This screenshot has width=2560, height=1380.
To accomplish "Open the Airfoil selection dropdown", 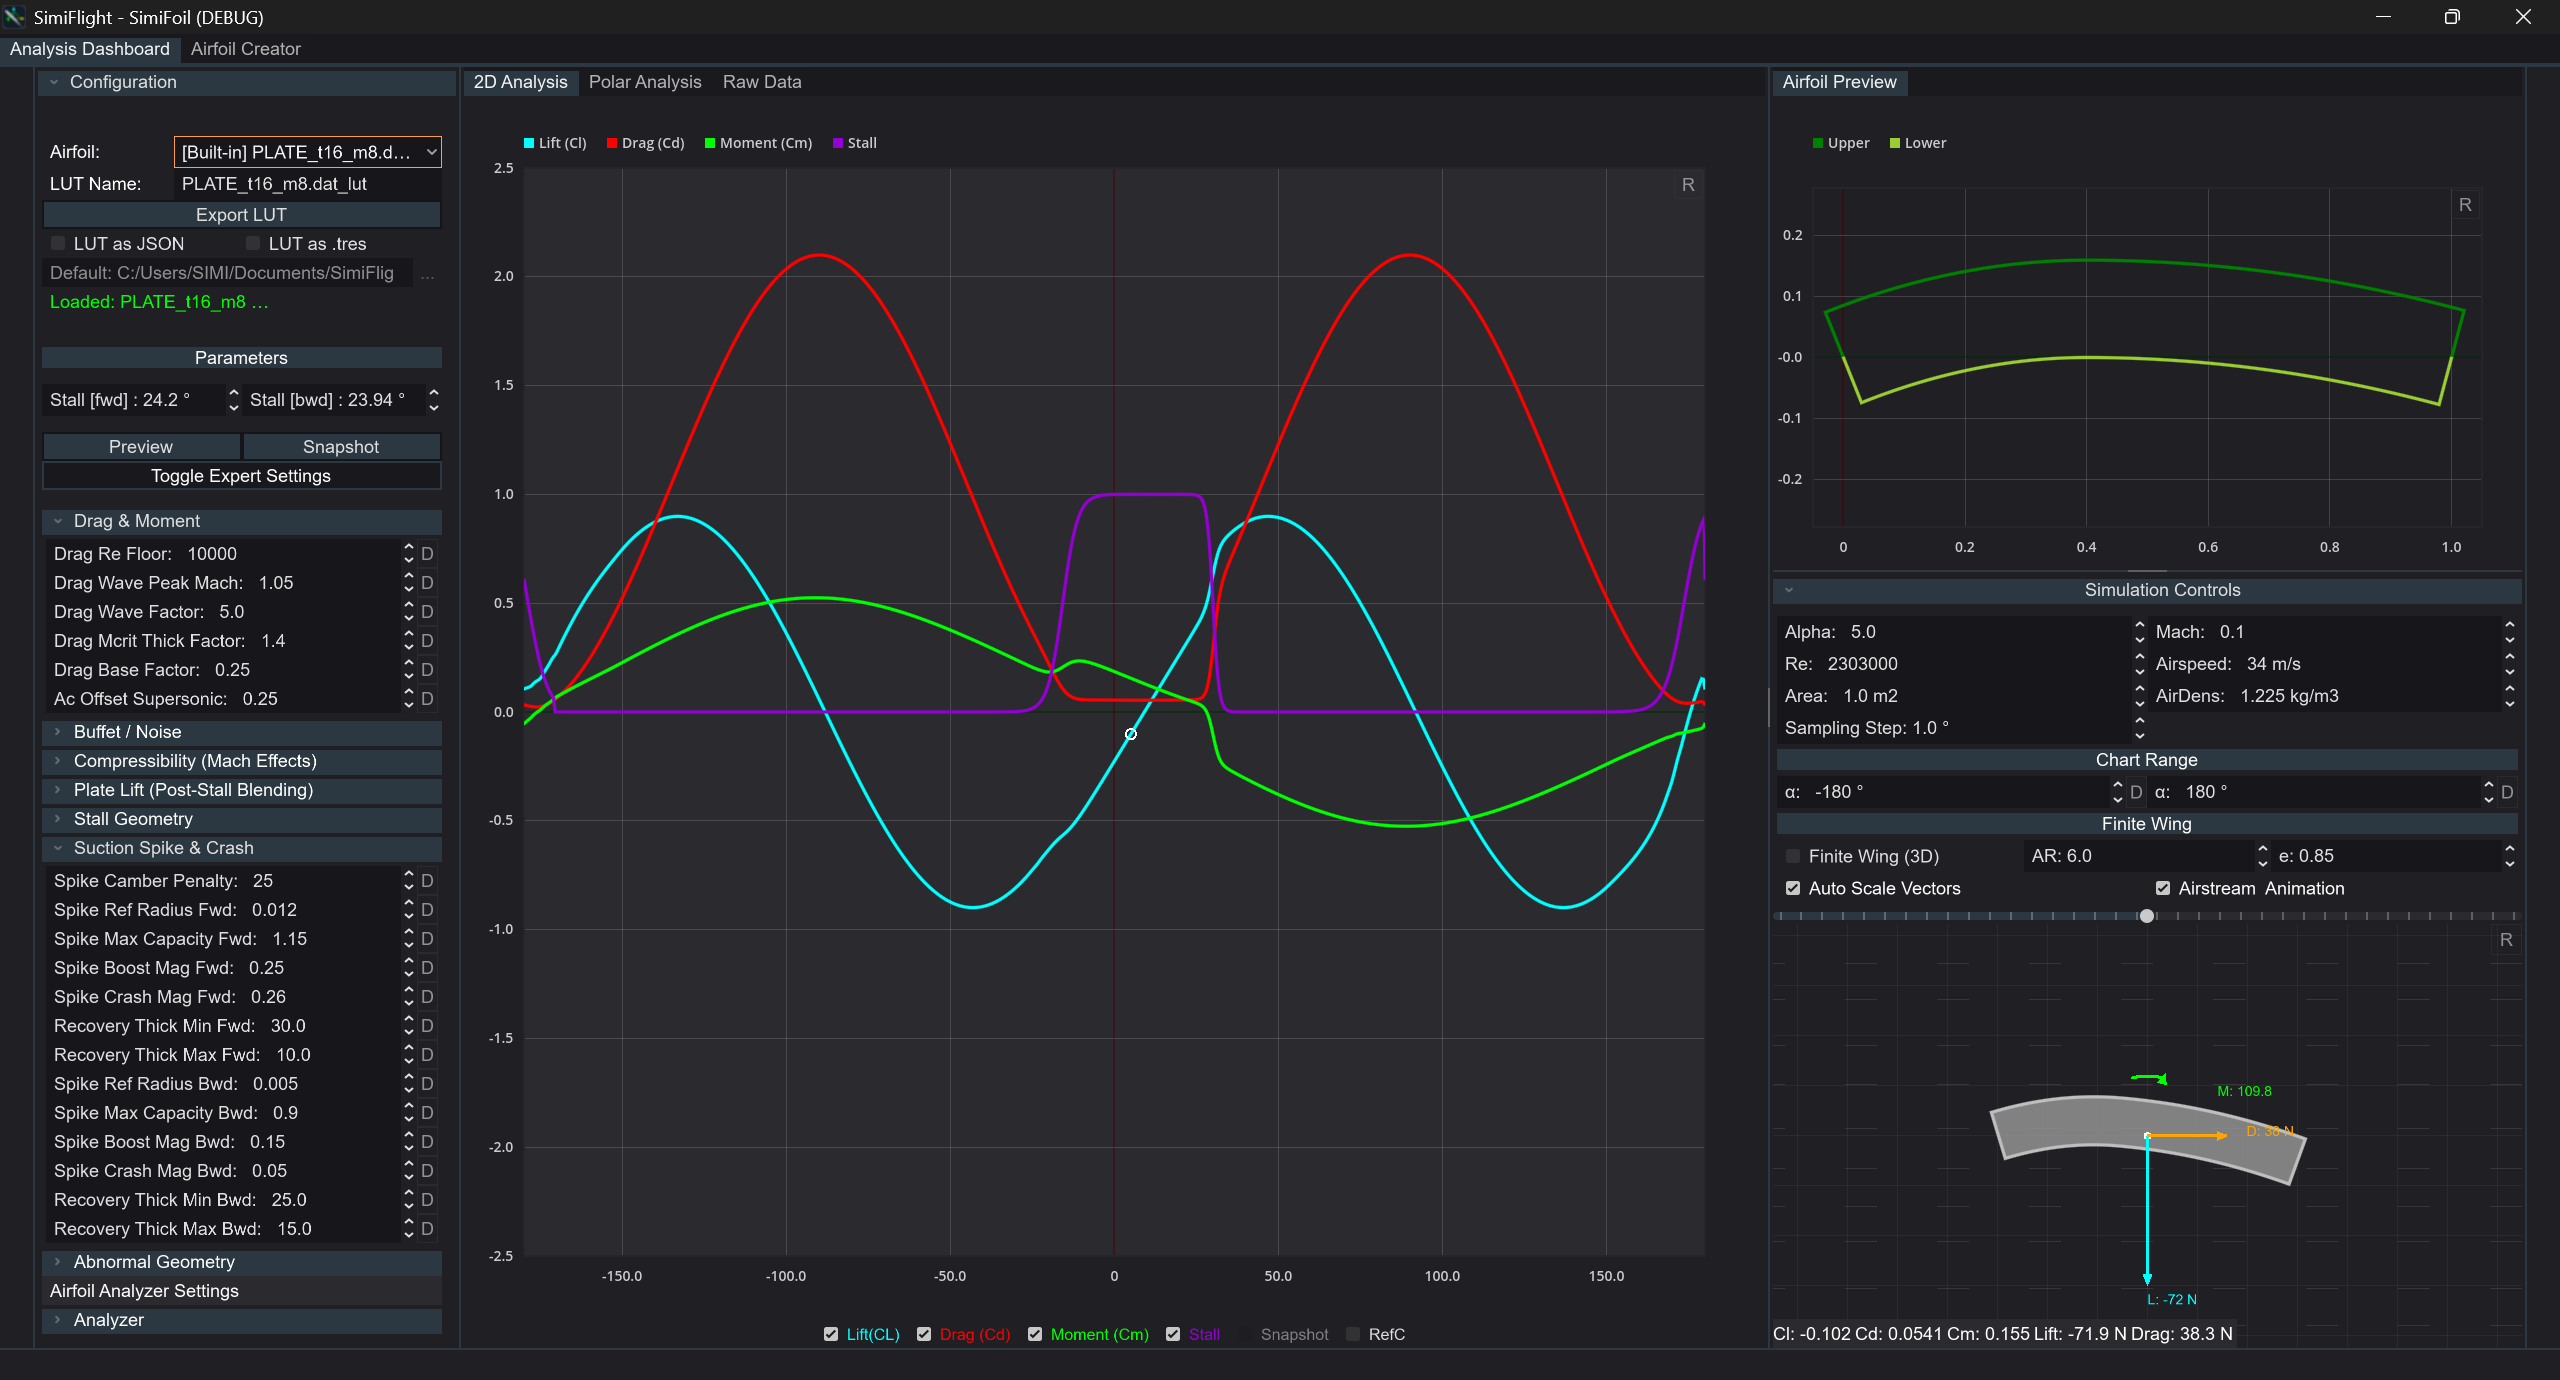I will [307, 152].
